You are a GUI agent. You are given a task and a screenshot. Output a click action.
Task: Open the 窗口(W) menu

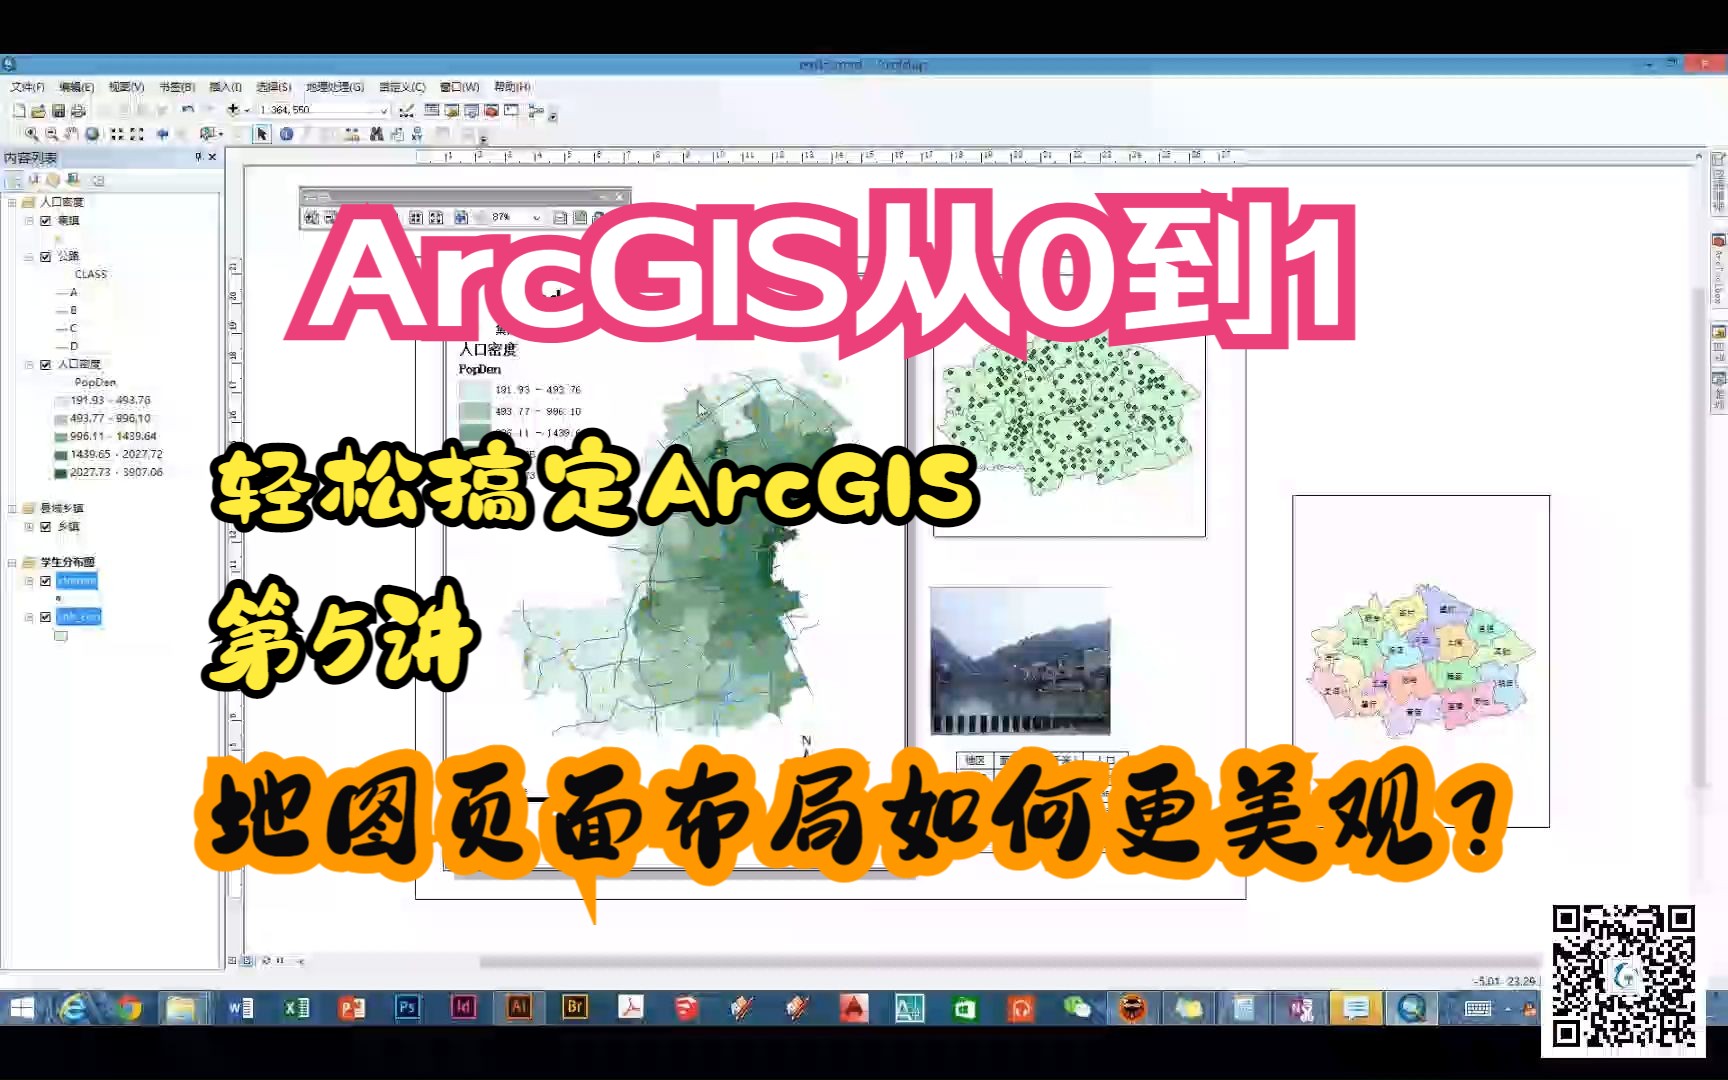pyautogui.click(x=460, y=87)
